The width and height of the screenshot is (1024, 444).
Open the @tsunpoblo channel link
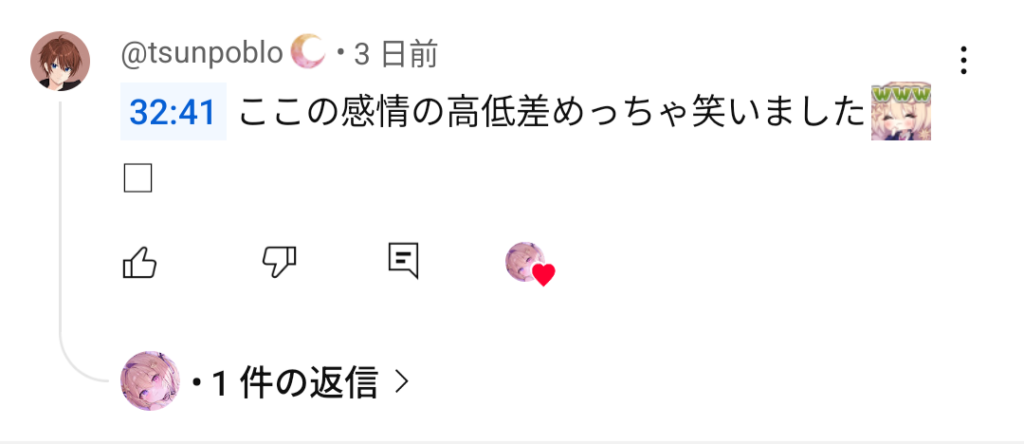click(x=202, y=54)
